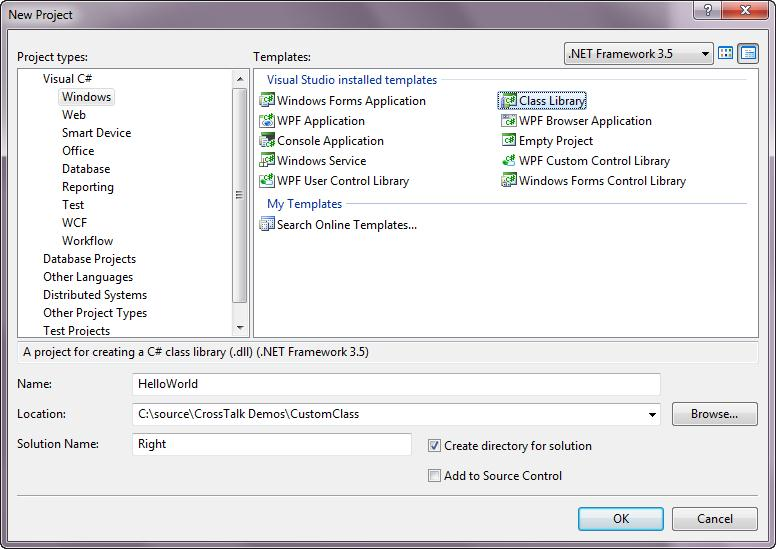The height and width of the screenshot is (549, 776).
Task: Switch templates view to large icons
Action: pos(726,53)
